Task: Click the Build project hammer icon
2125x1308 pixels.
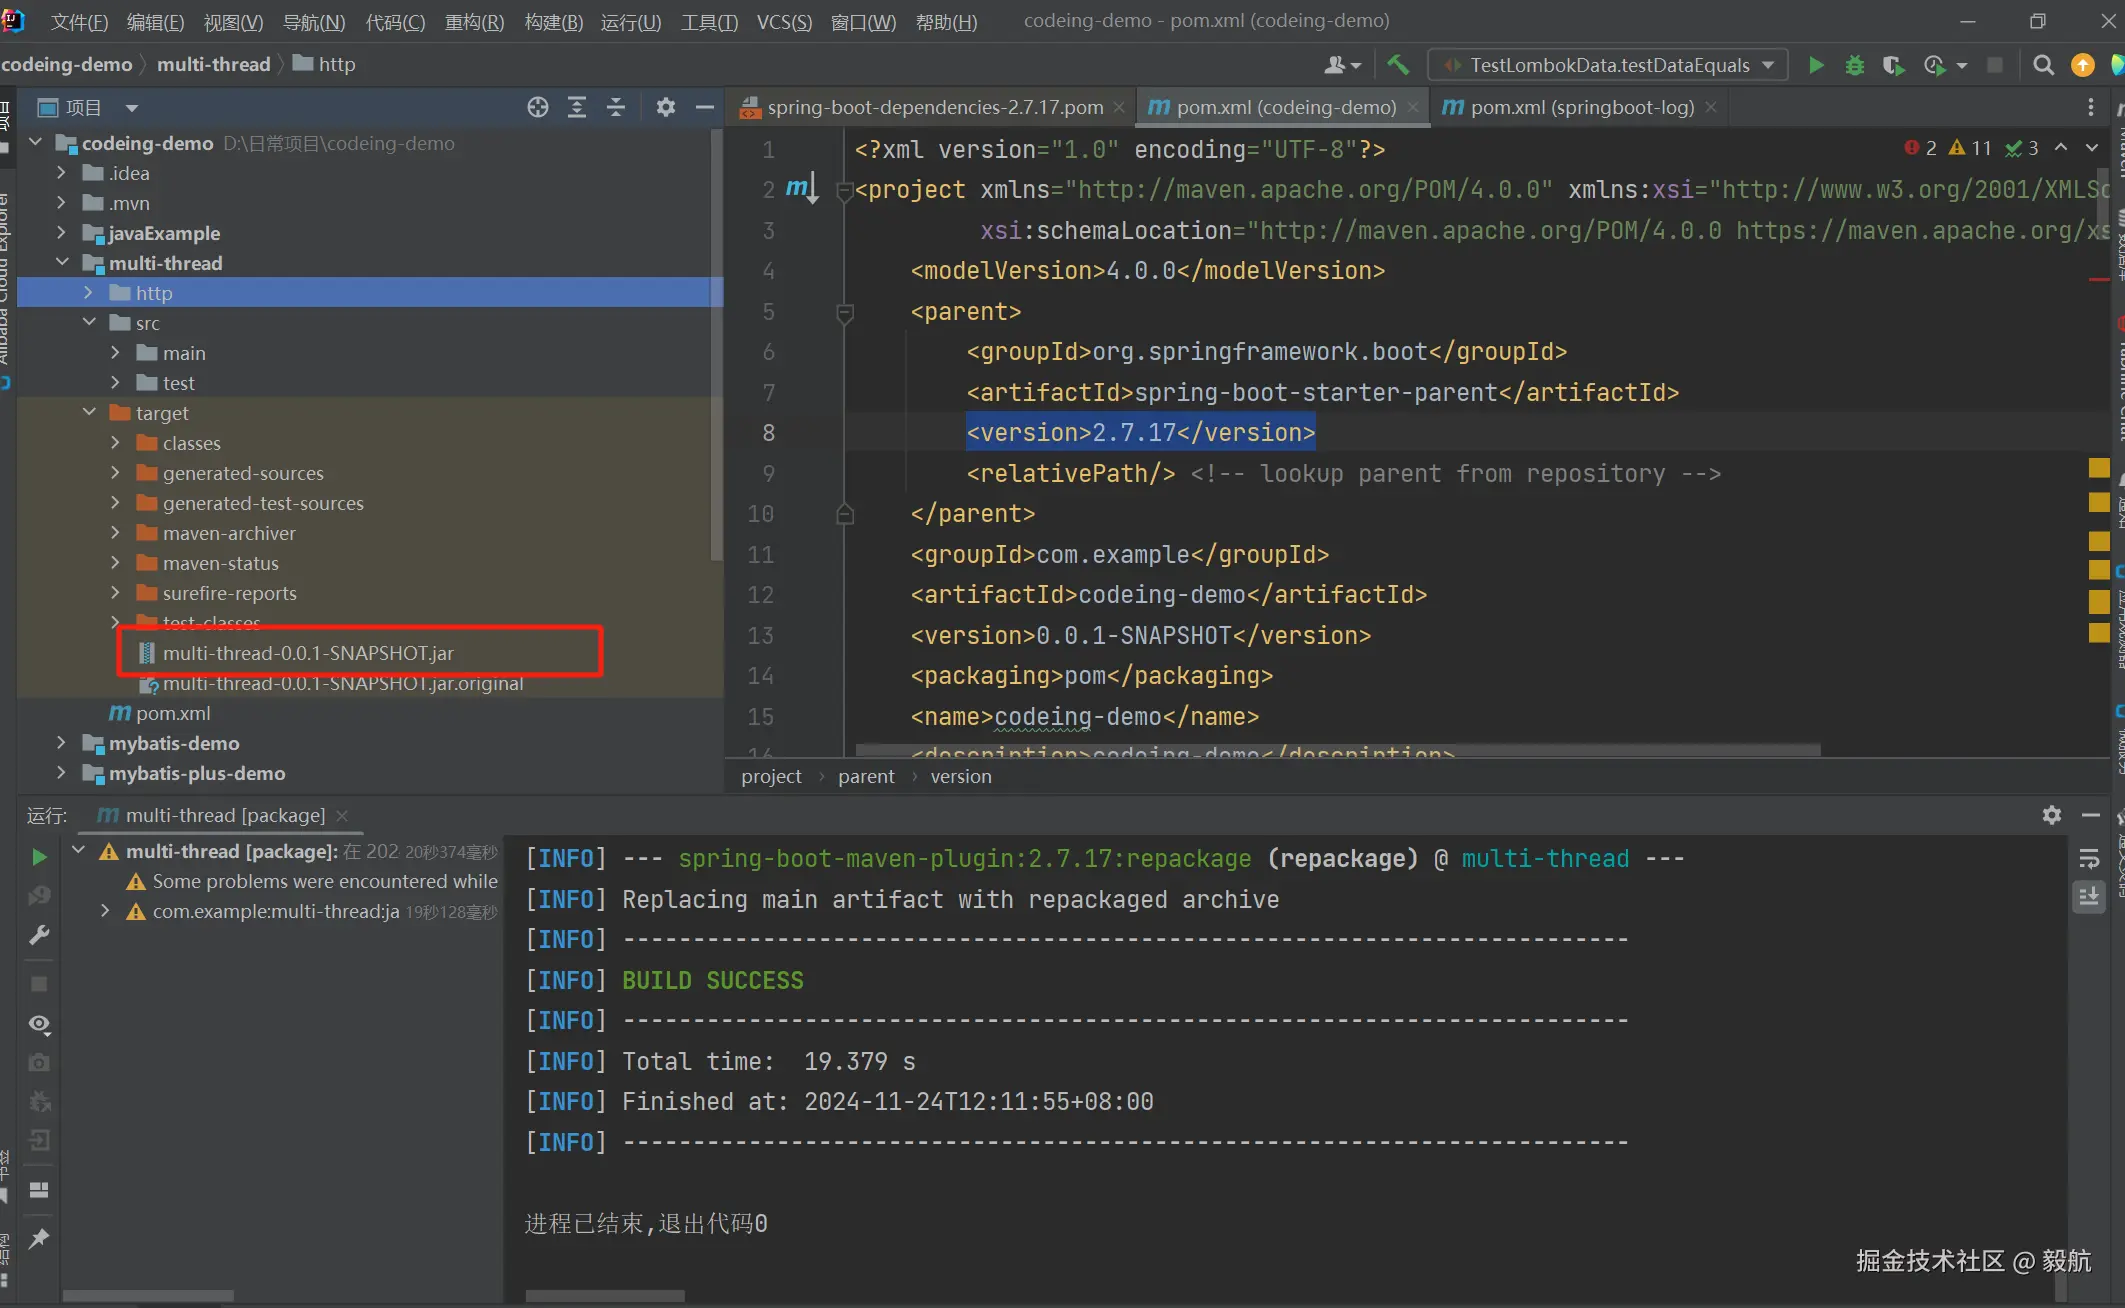Action: (1398, 65)
